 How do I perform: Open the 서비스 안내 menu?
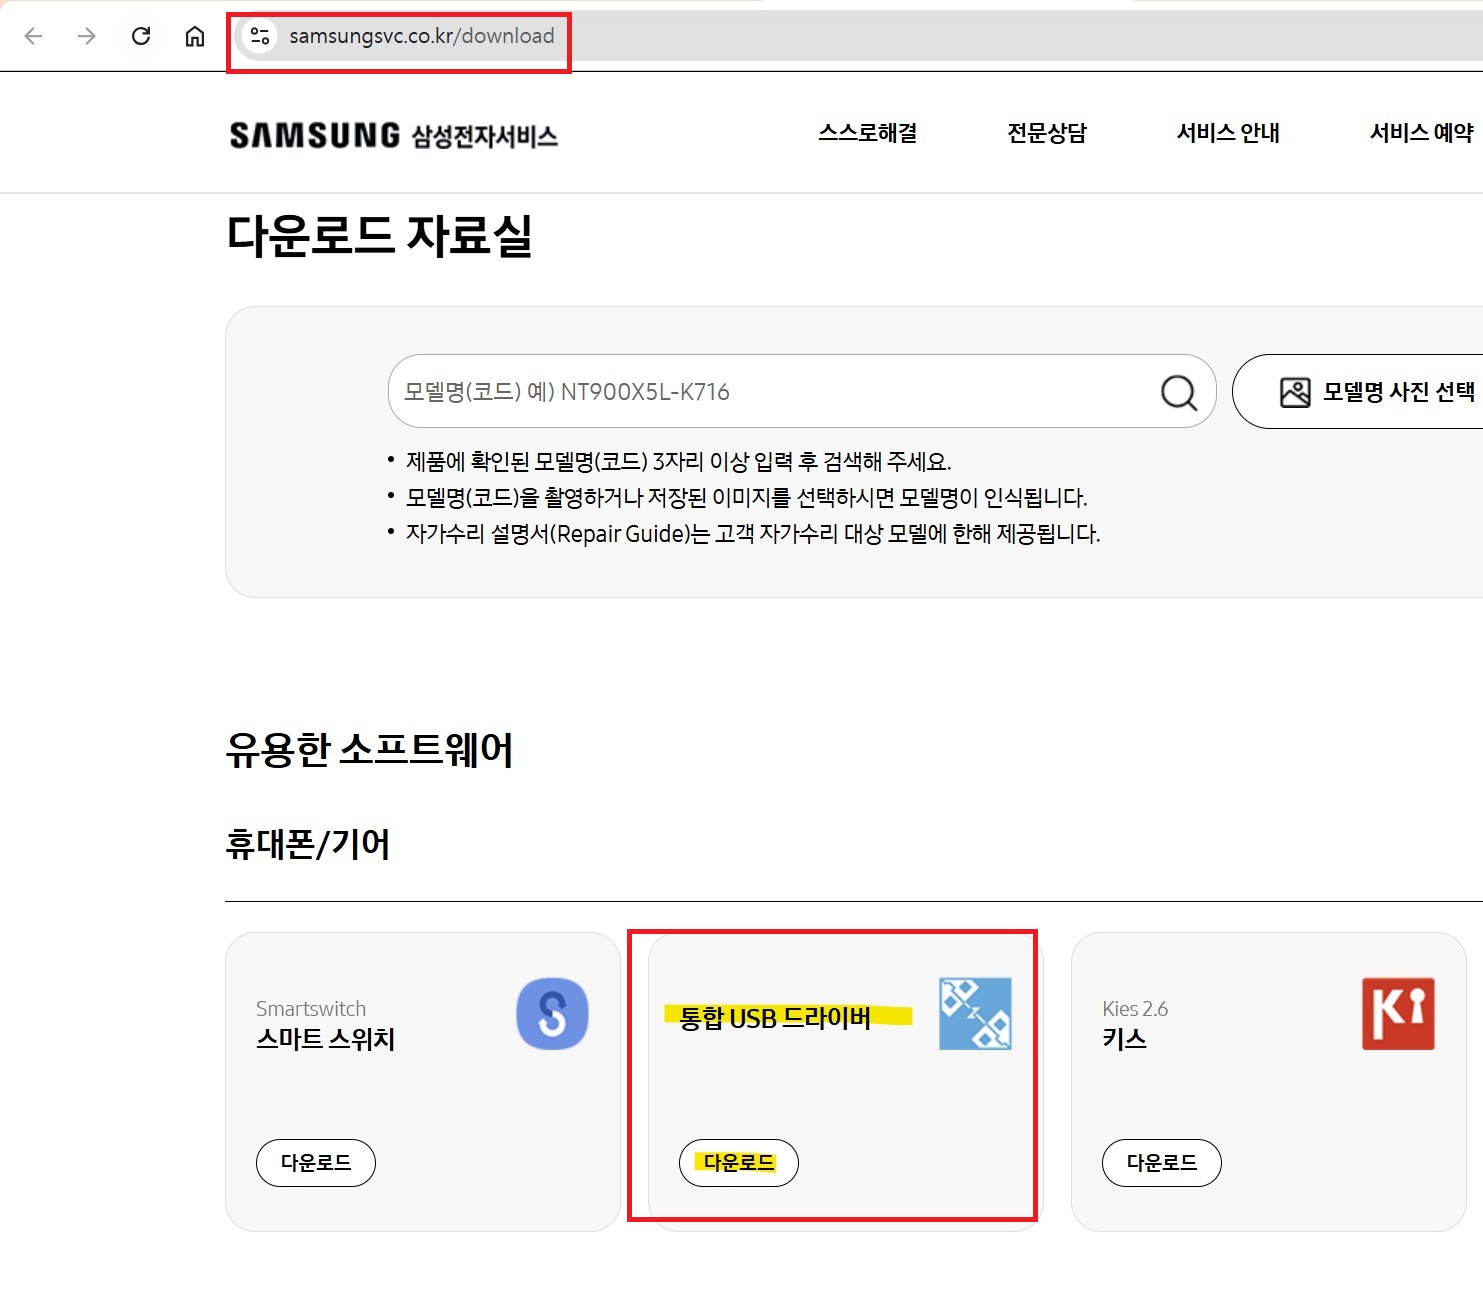(1228, 133)
